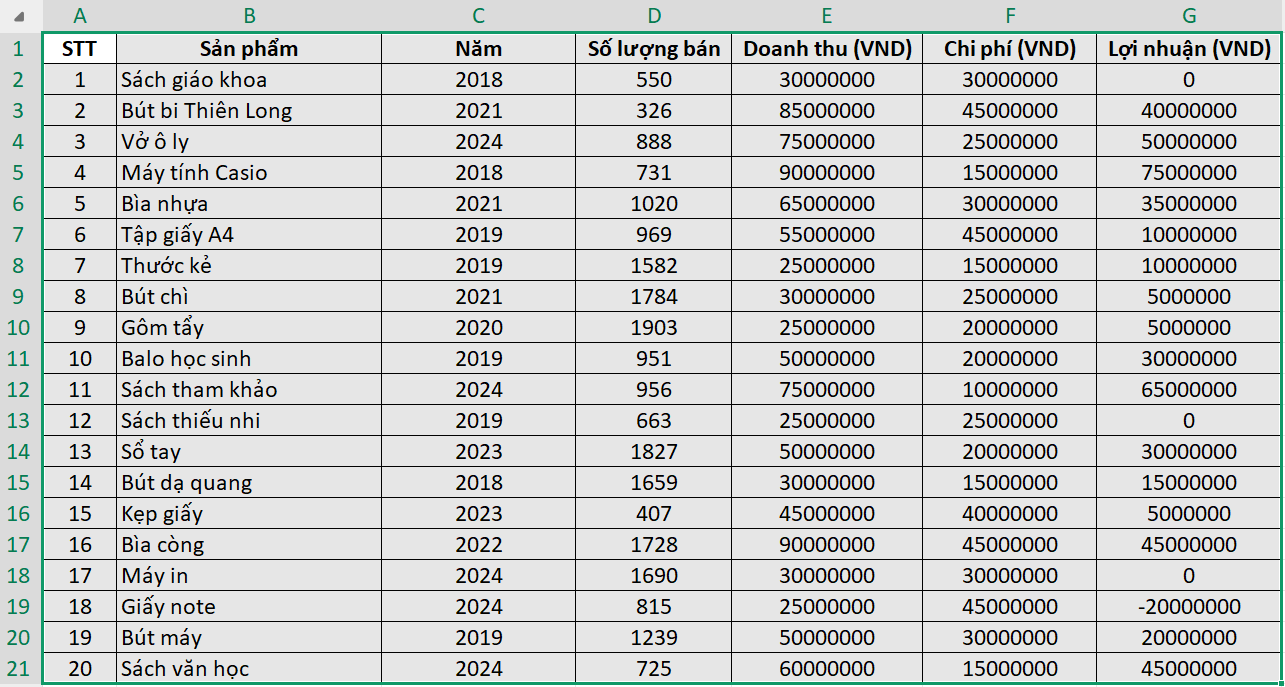
Task: Click the Lợi nhuận (VND) header cell
Action: (x=1189, y=49)
